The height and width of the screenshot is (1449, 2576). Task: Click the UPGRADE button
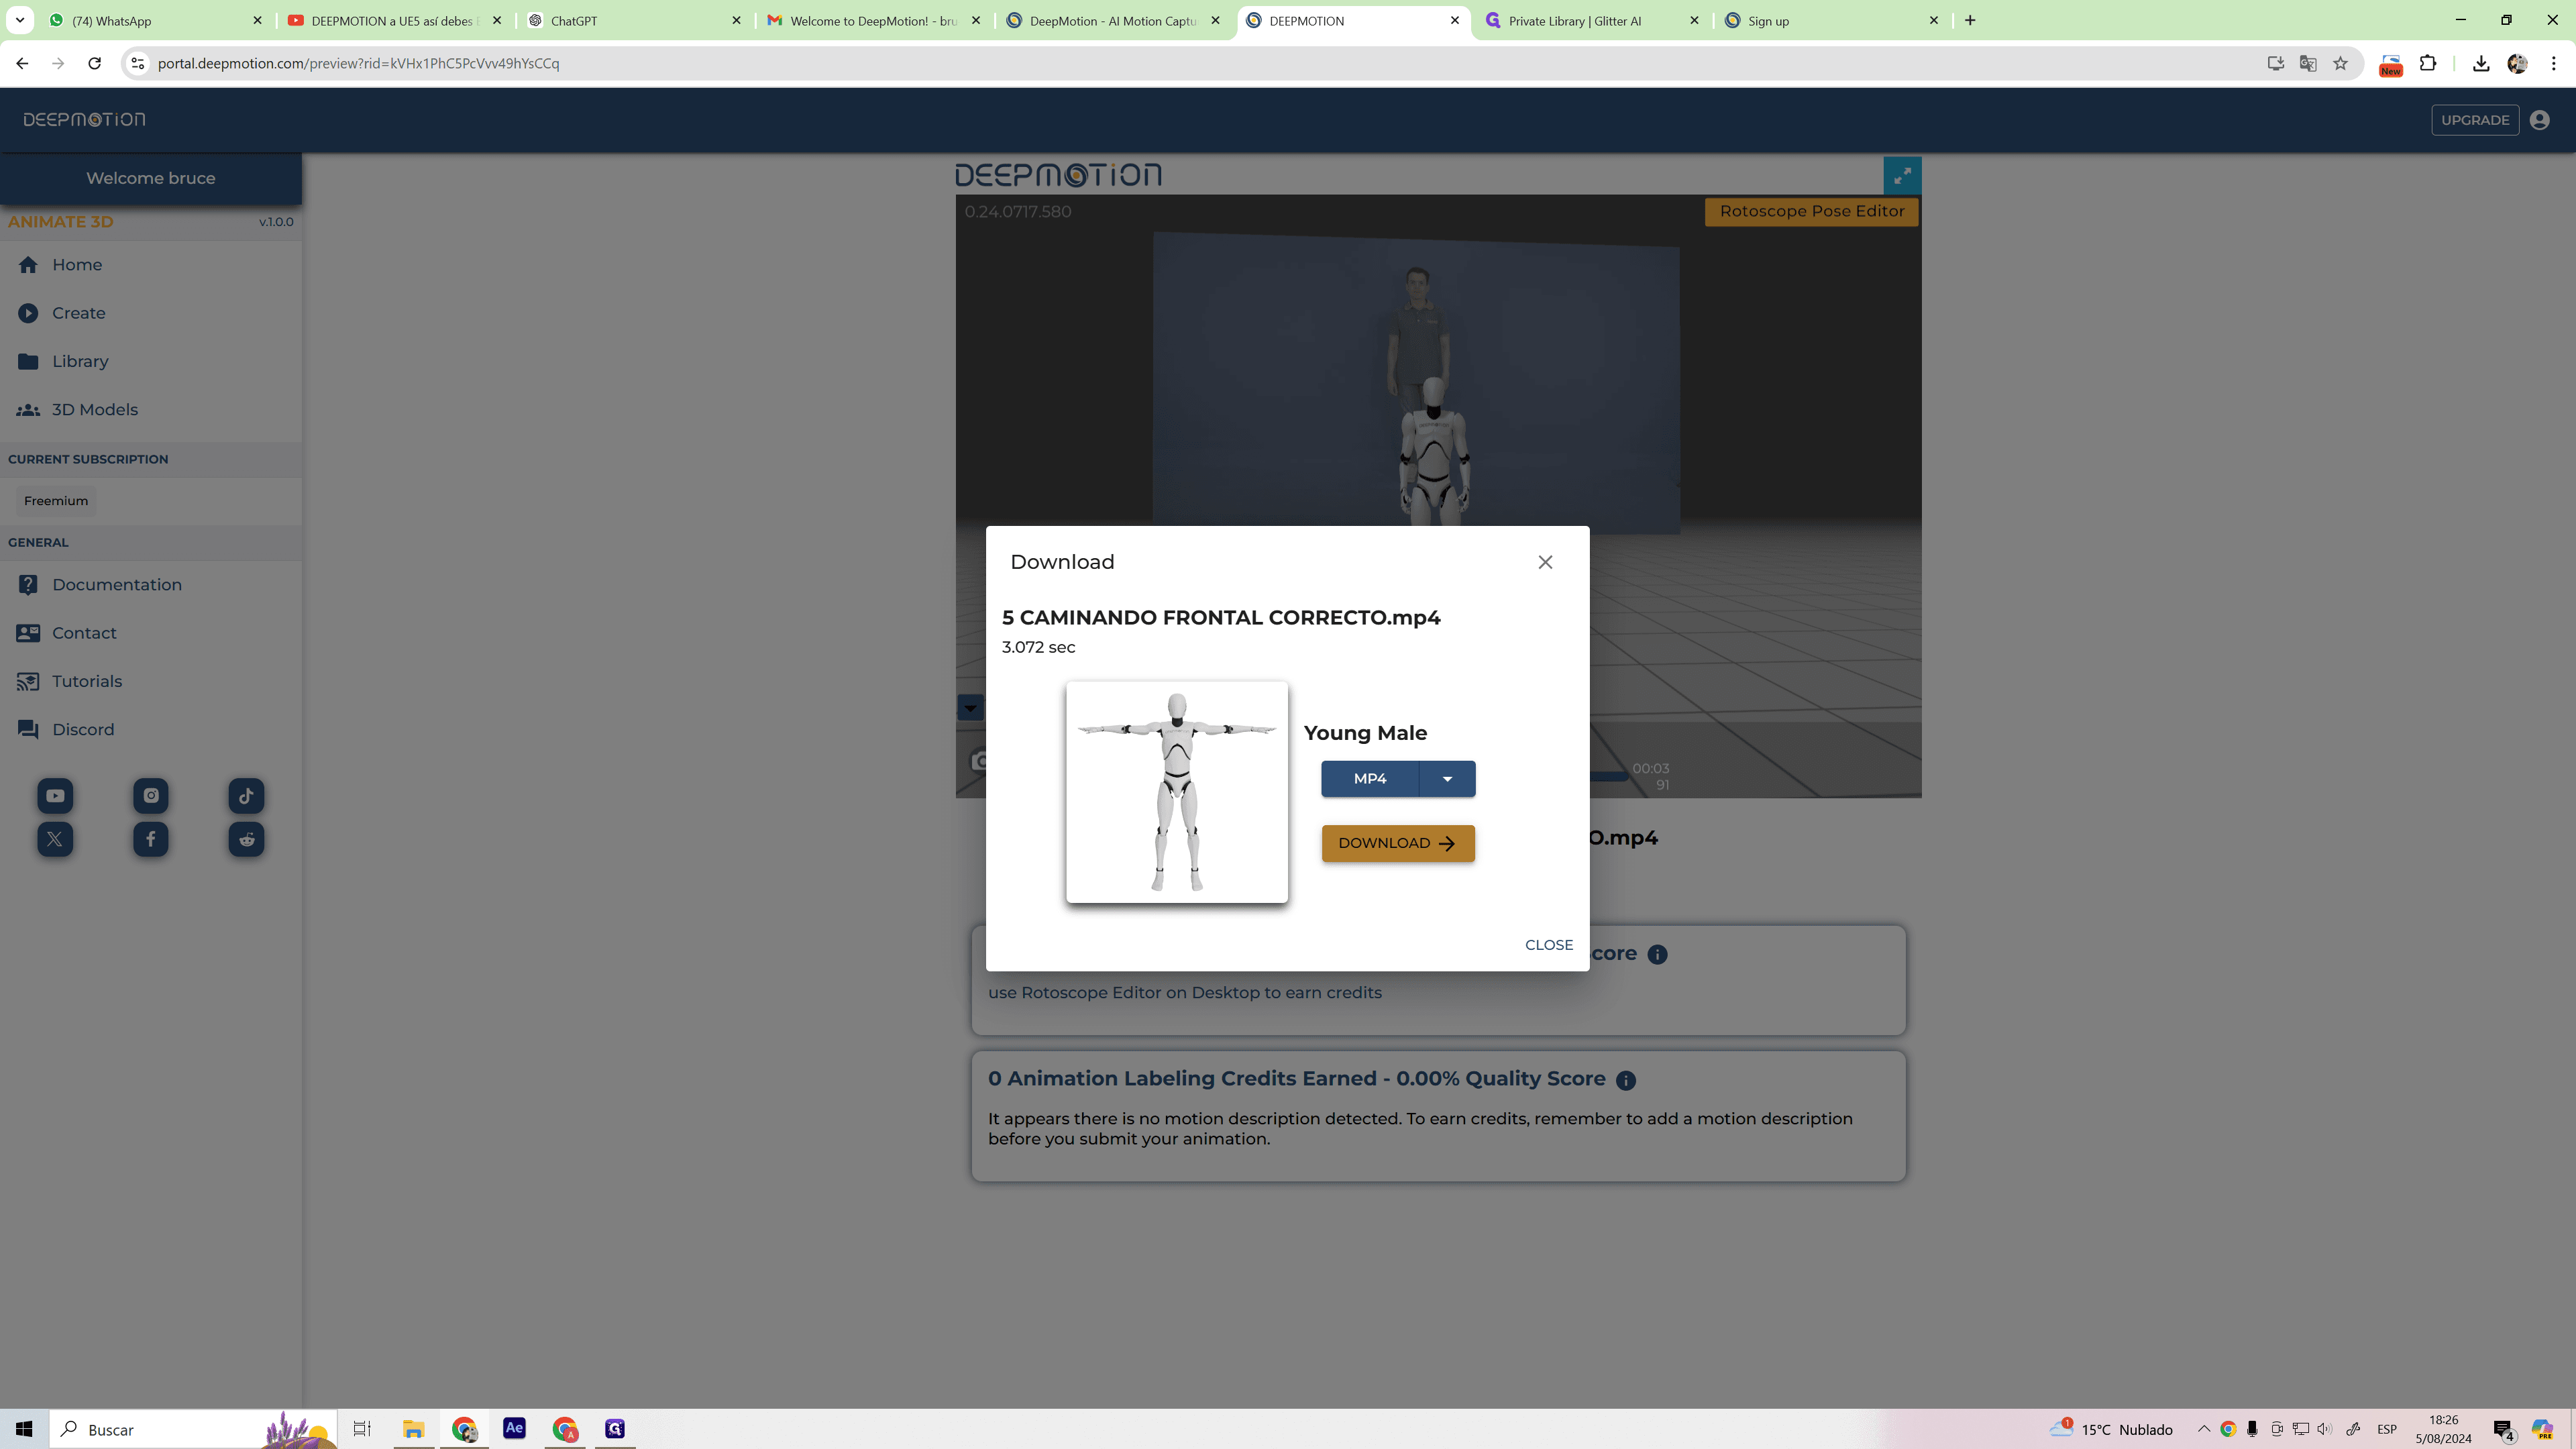2474,120
